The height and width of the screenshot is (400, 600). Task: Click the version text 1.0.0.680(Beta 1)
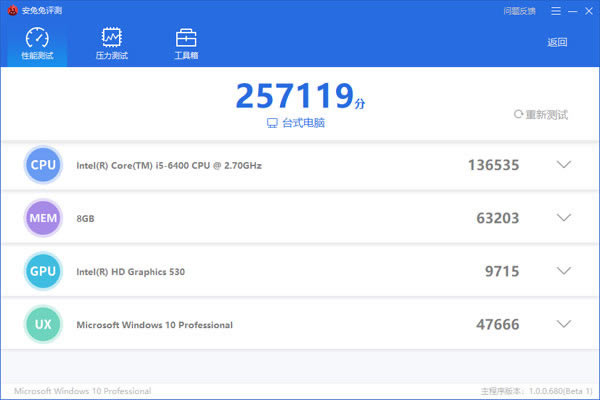[x=561, y=391]
